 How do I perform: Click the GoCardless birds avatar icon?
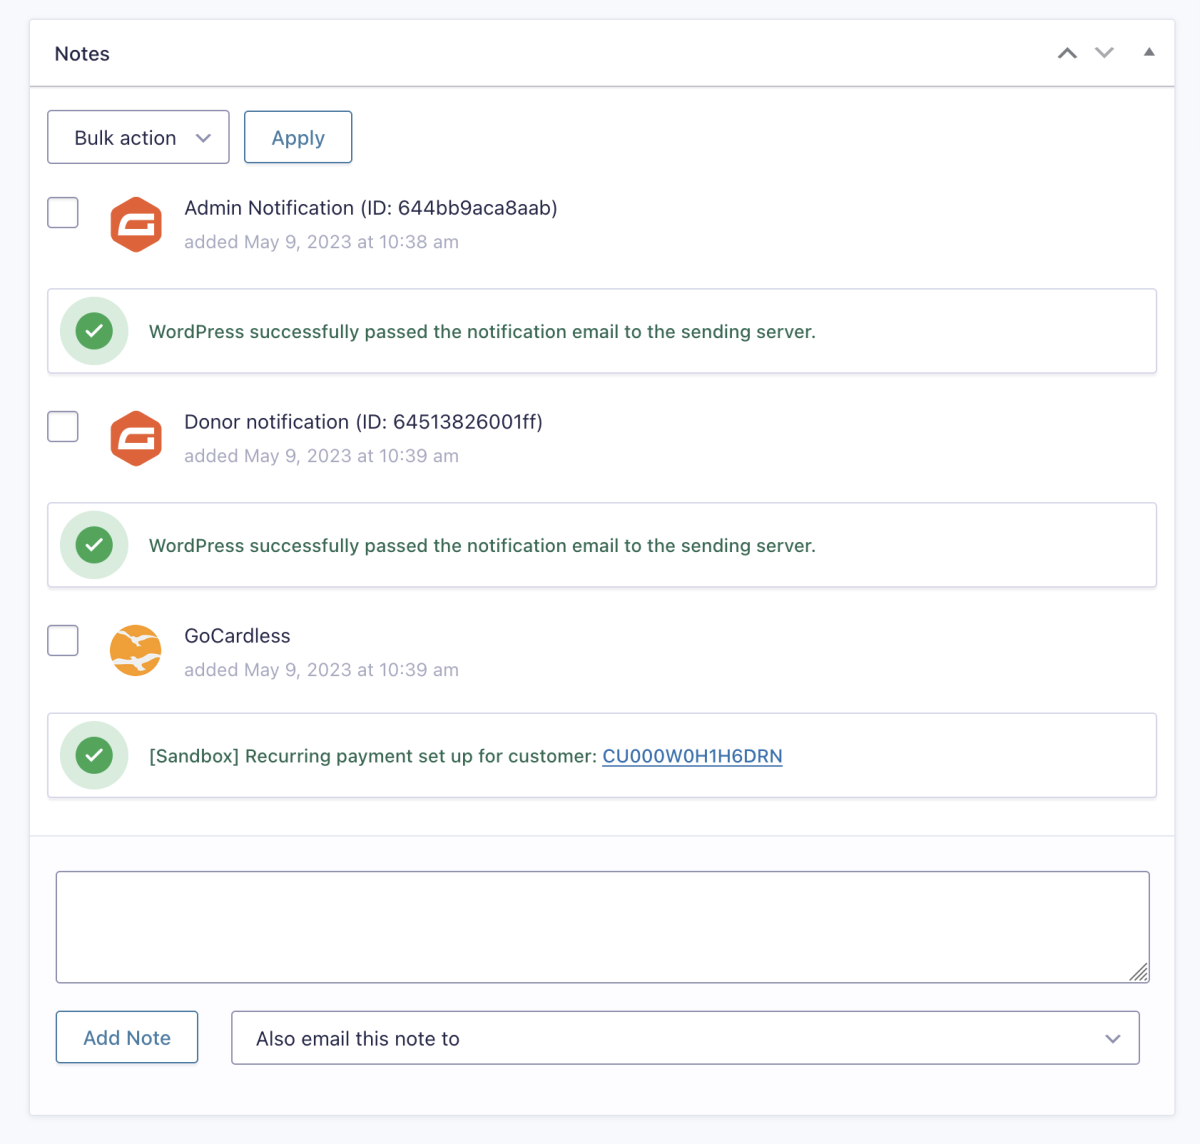point(136,651)
